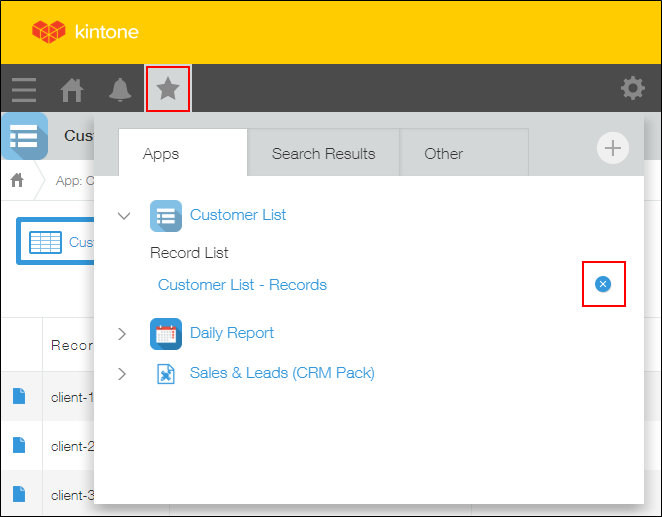This screenshot has height=517, width=662.
Task: Switch to the Search Results tab
Action: 323,153
